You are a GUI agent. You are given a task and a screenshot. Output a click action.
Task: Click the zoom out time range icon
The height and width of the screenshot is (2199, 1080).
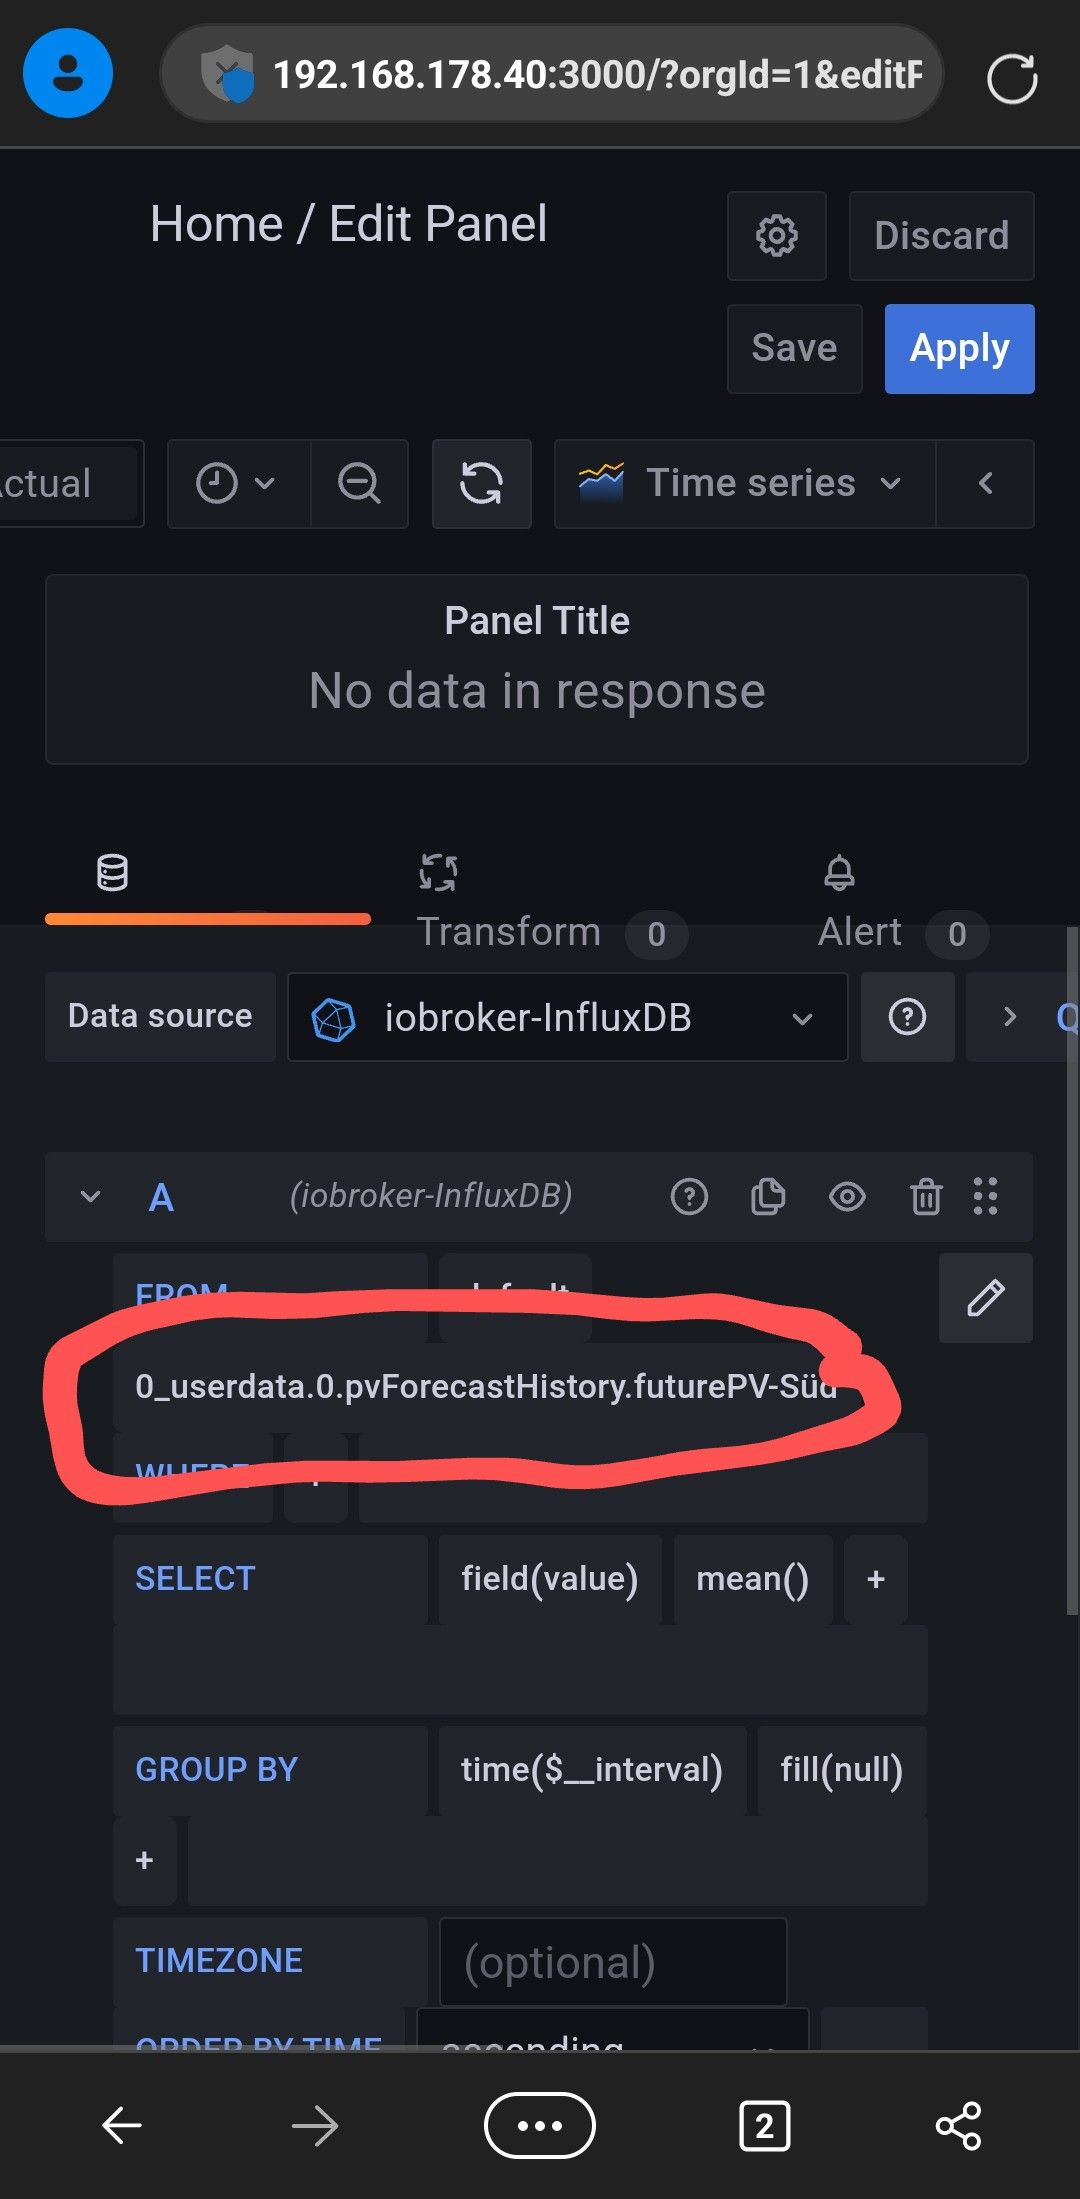point(359,484)
